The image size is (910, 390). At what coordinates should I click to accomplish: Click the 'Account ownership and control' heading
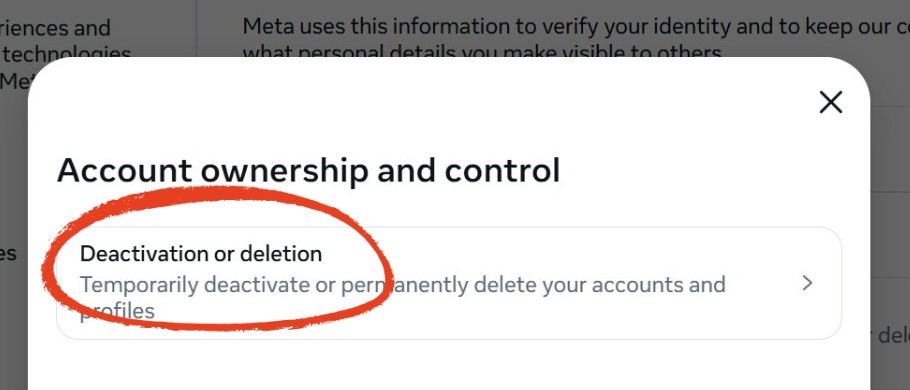(308, 171)
